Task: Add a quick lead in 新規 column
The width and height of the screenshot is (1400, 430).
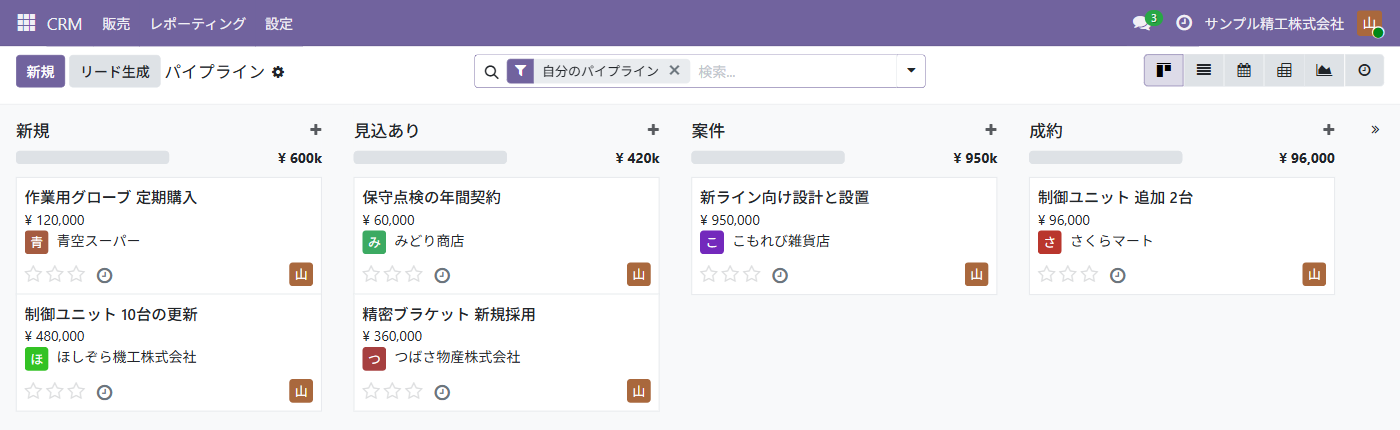Action: click(316, 130)
